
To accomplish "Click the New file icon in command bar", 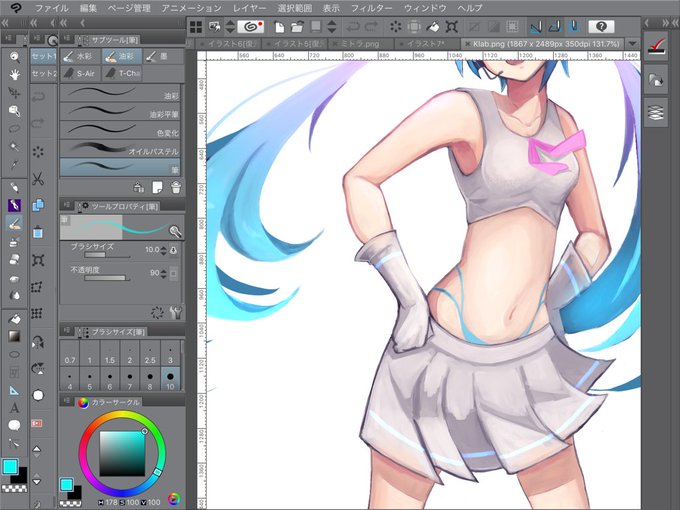I will [x=280, y=27].
